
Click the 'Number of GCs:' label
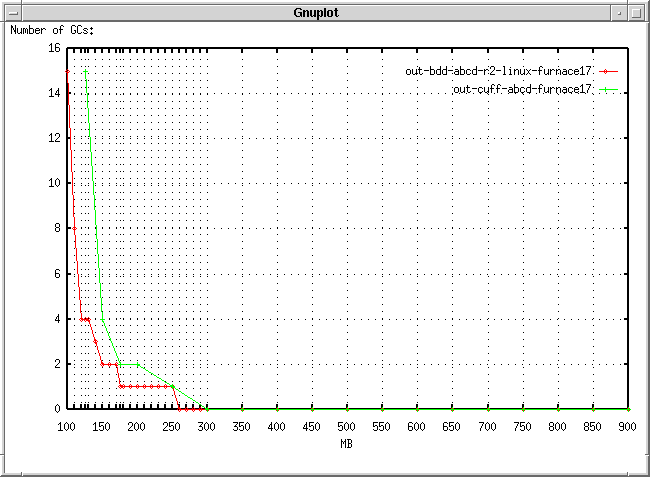[49, 30]
